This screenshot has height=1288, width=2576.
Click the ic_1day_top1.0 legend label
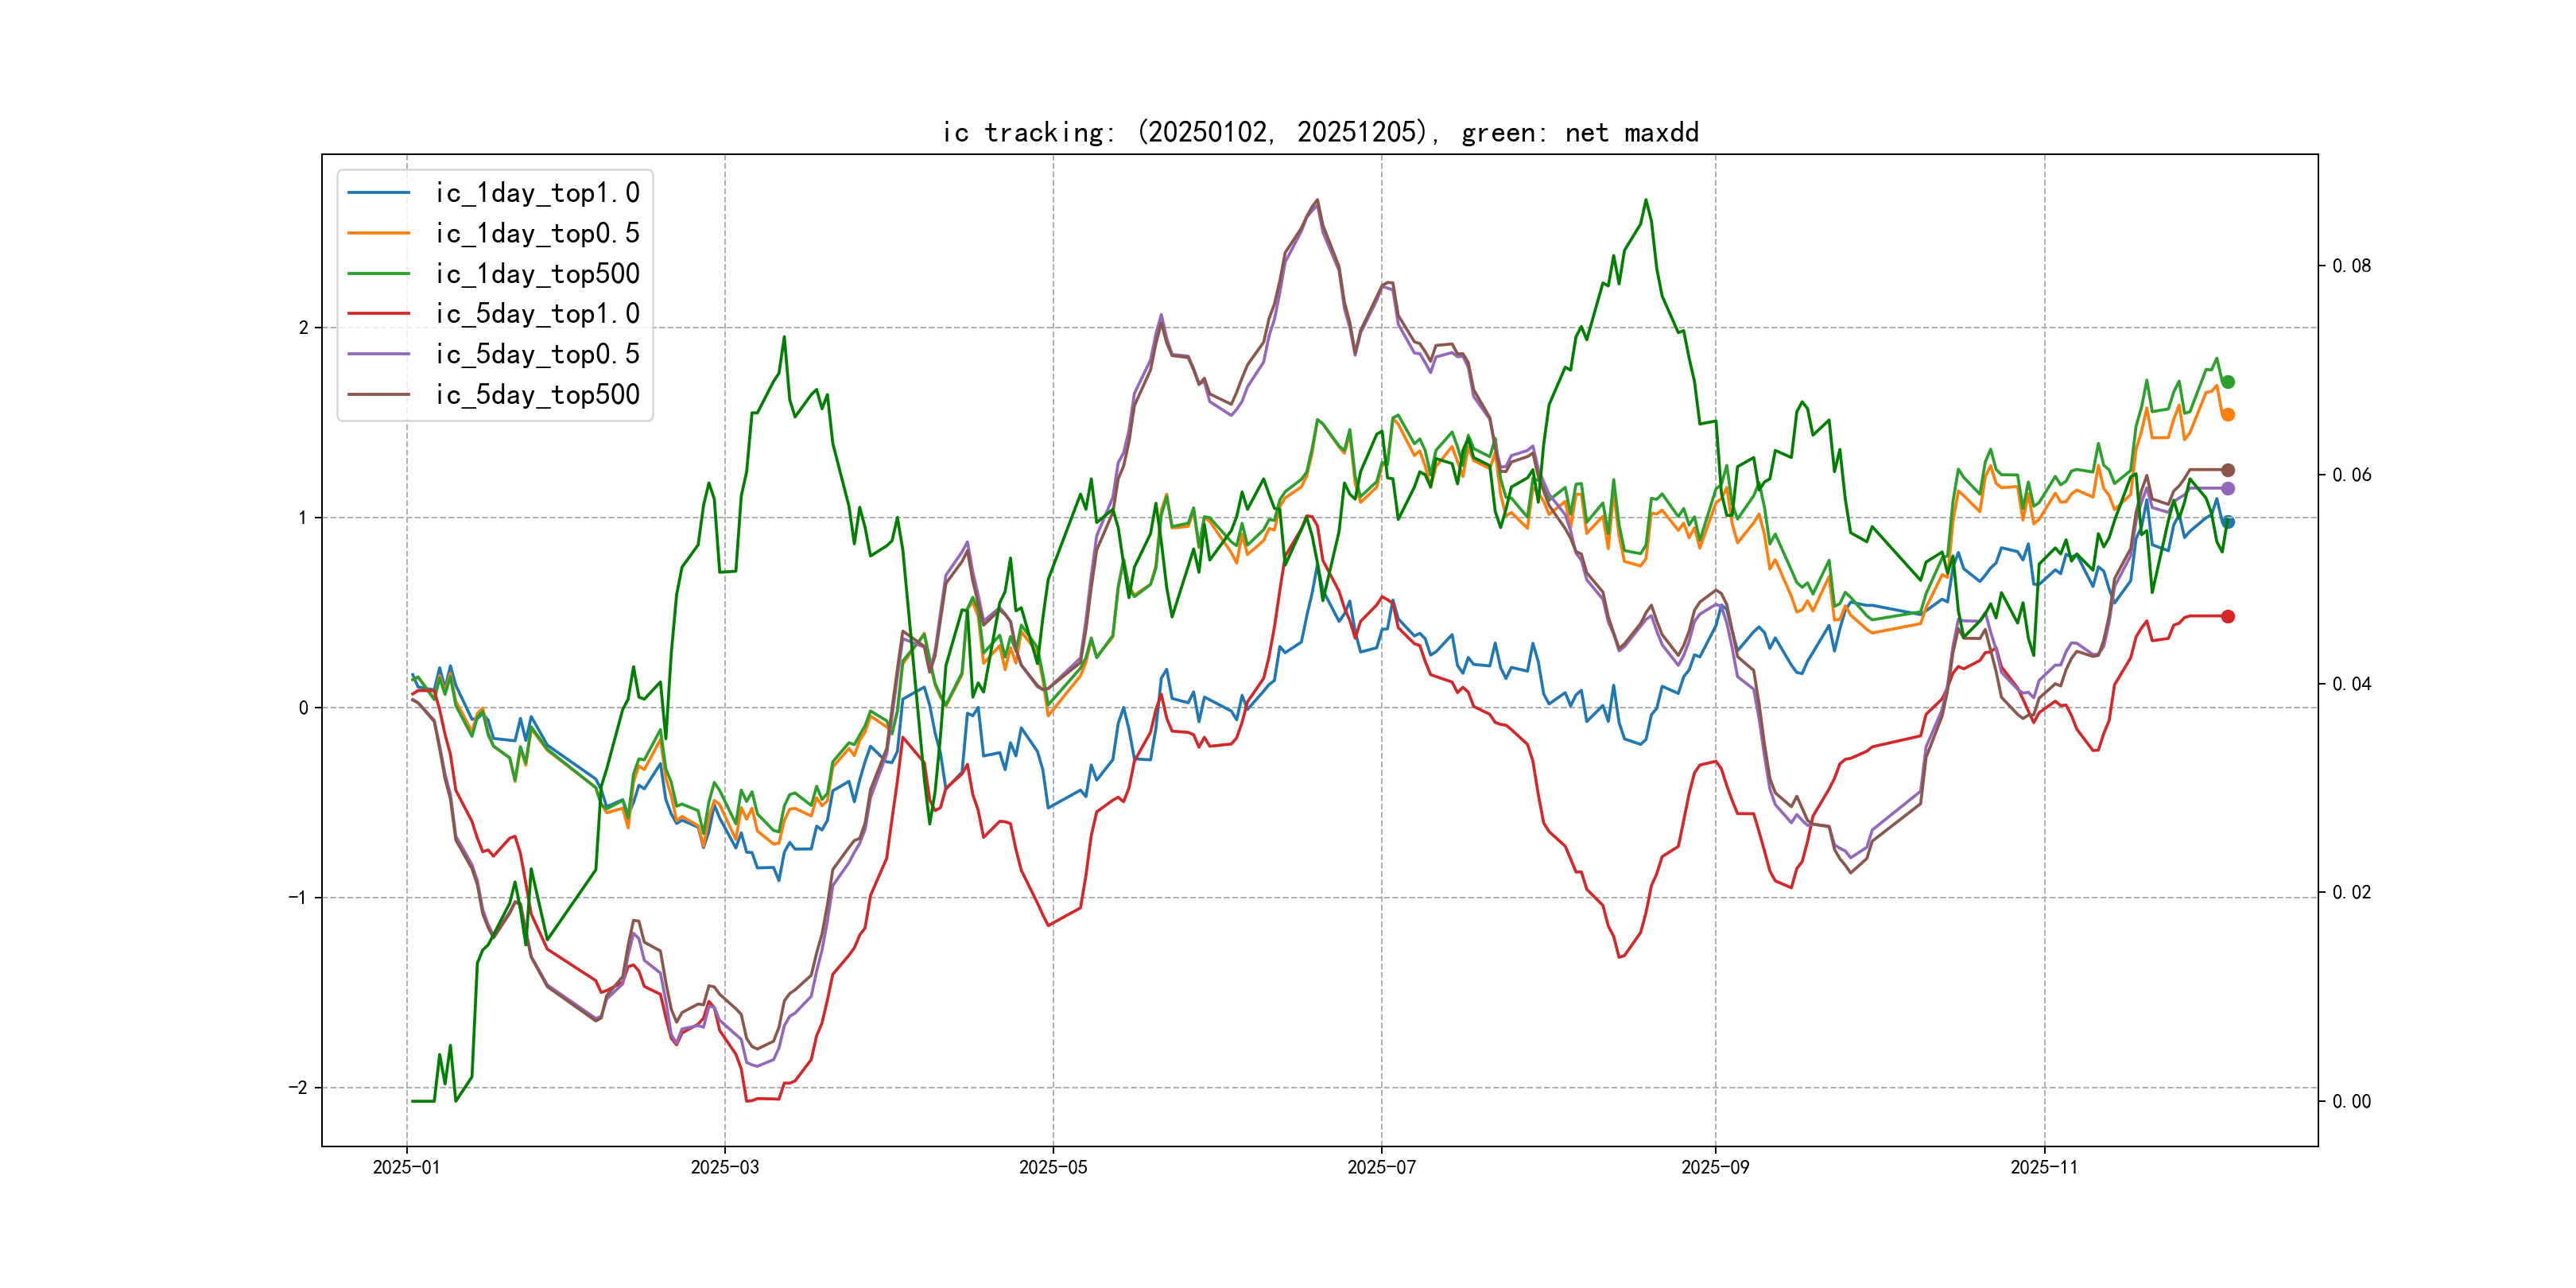tap(537, 193)
